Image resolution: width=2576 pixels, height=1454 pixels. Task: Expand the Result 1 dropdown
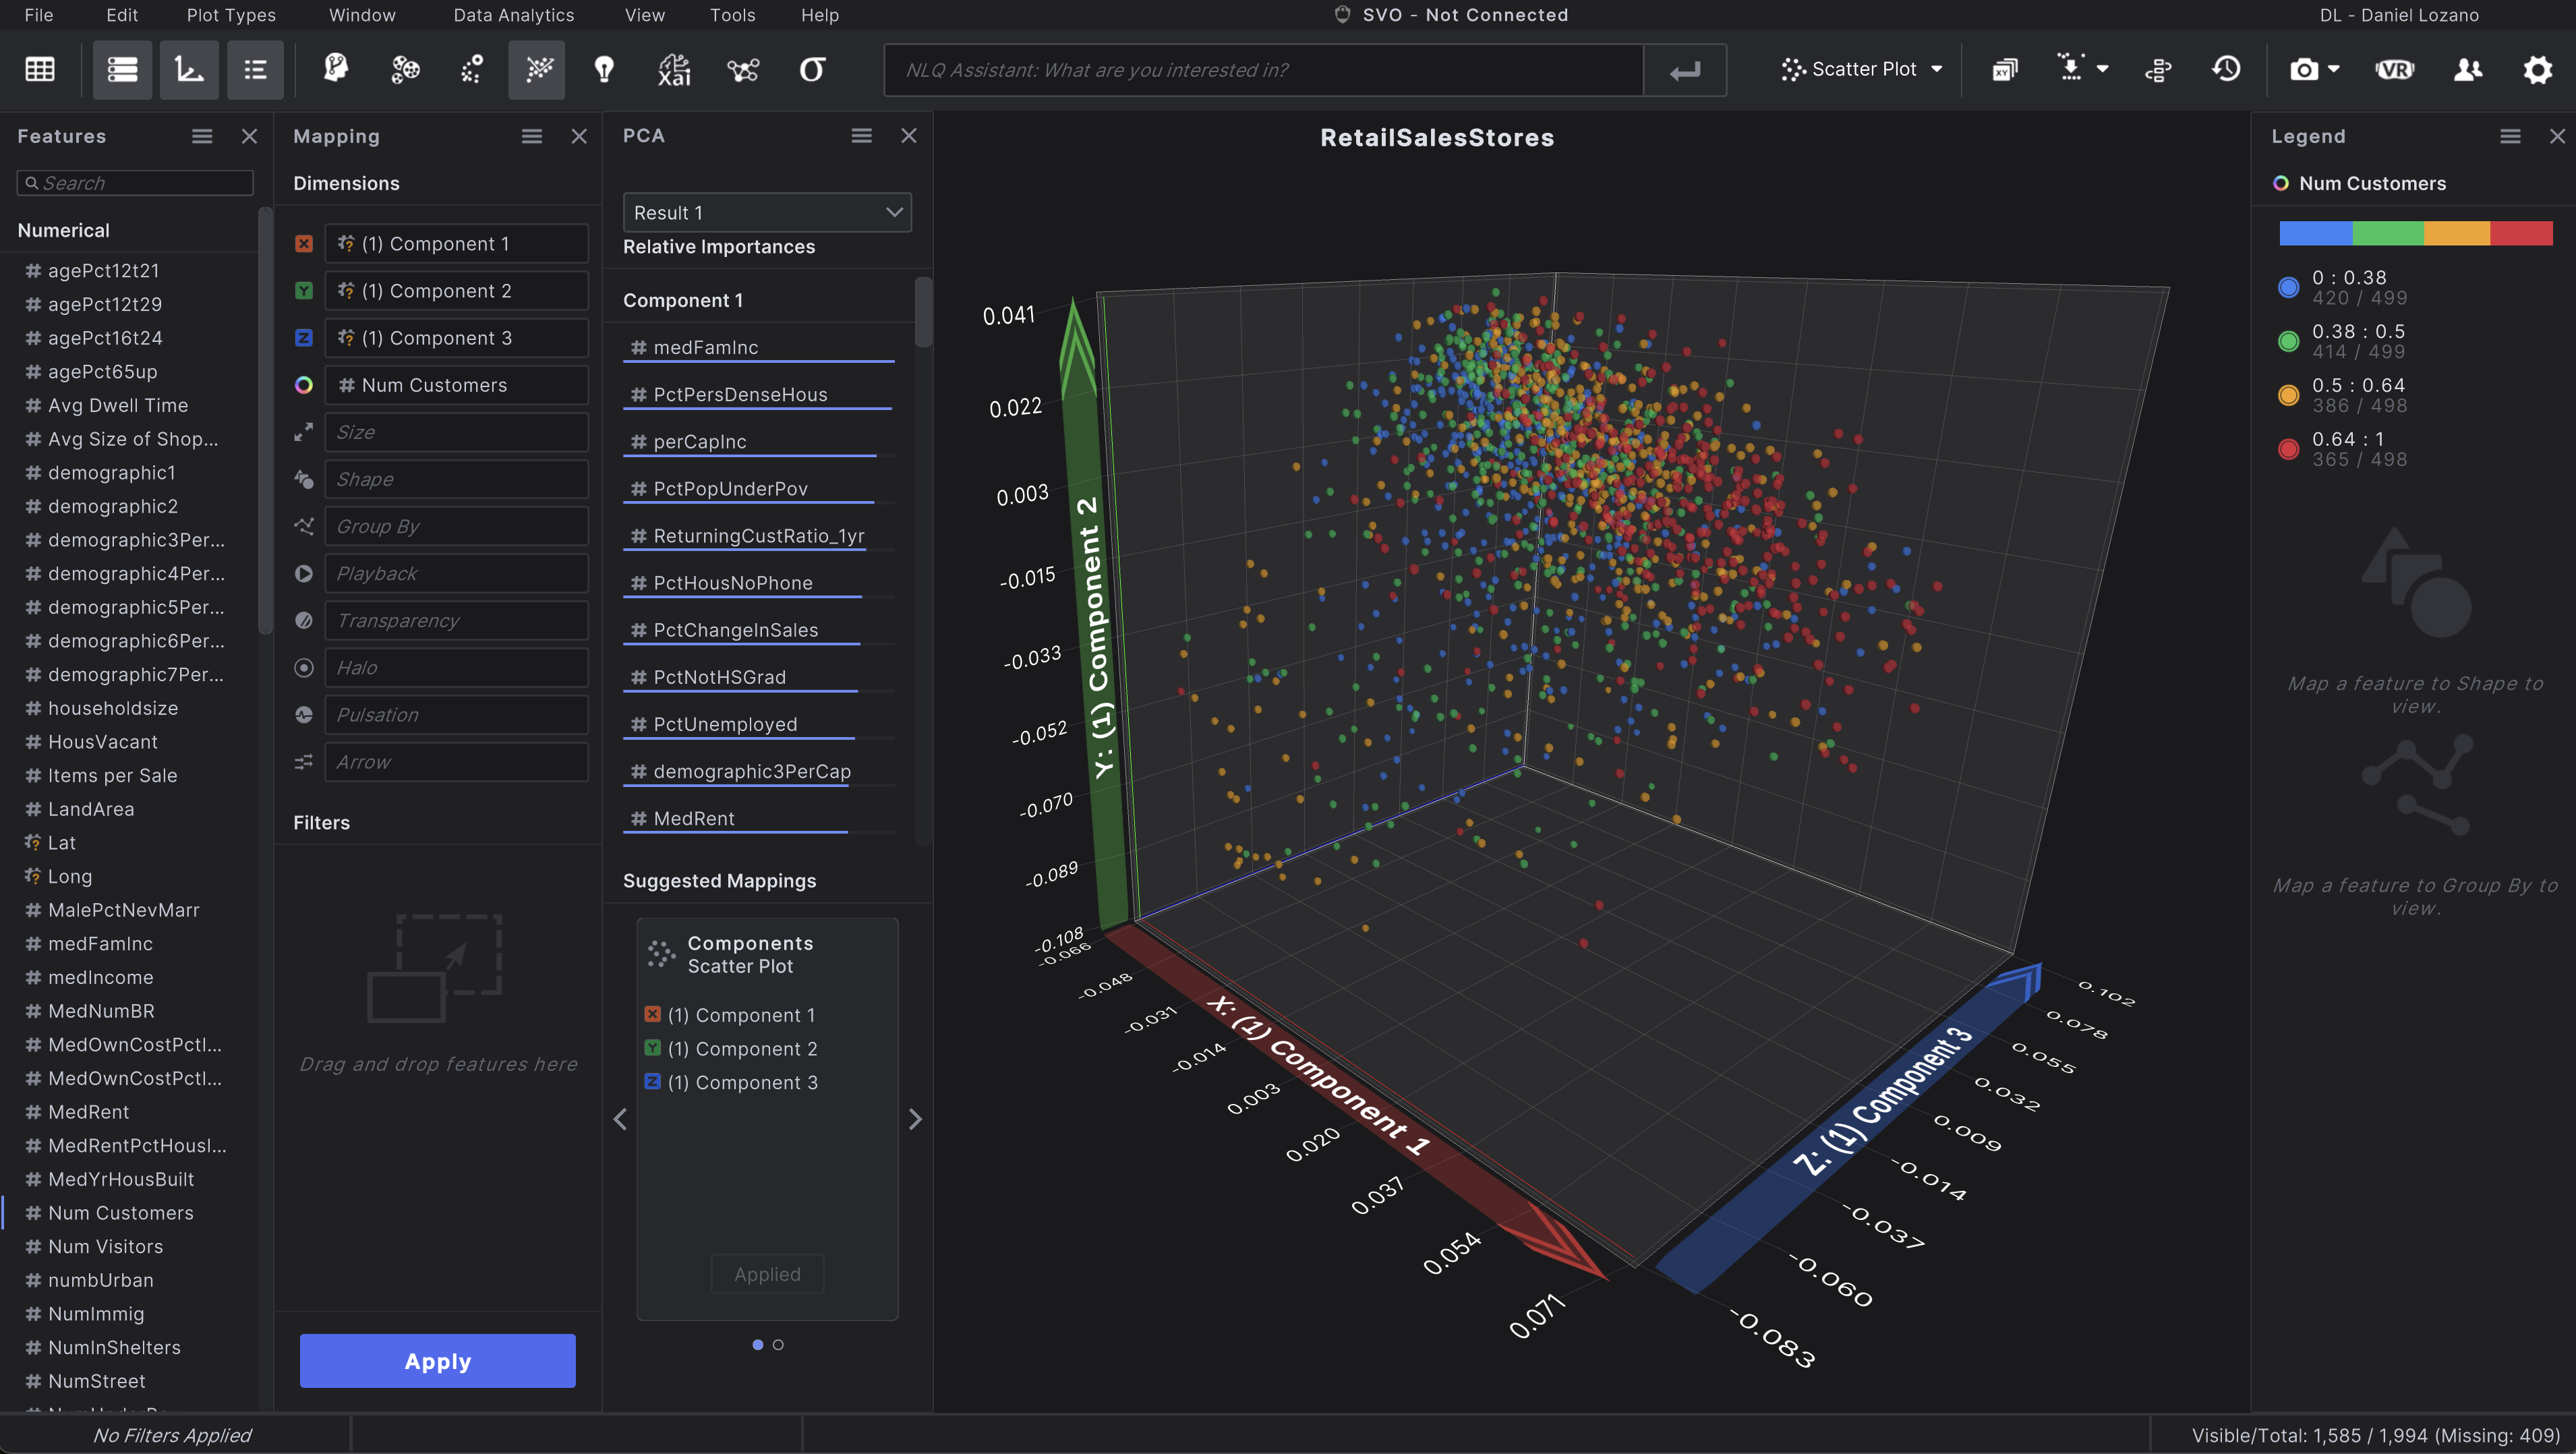(767, 213)
